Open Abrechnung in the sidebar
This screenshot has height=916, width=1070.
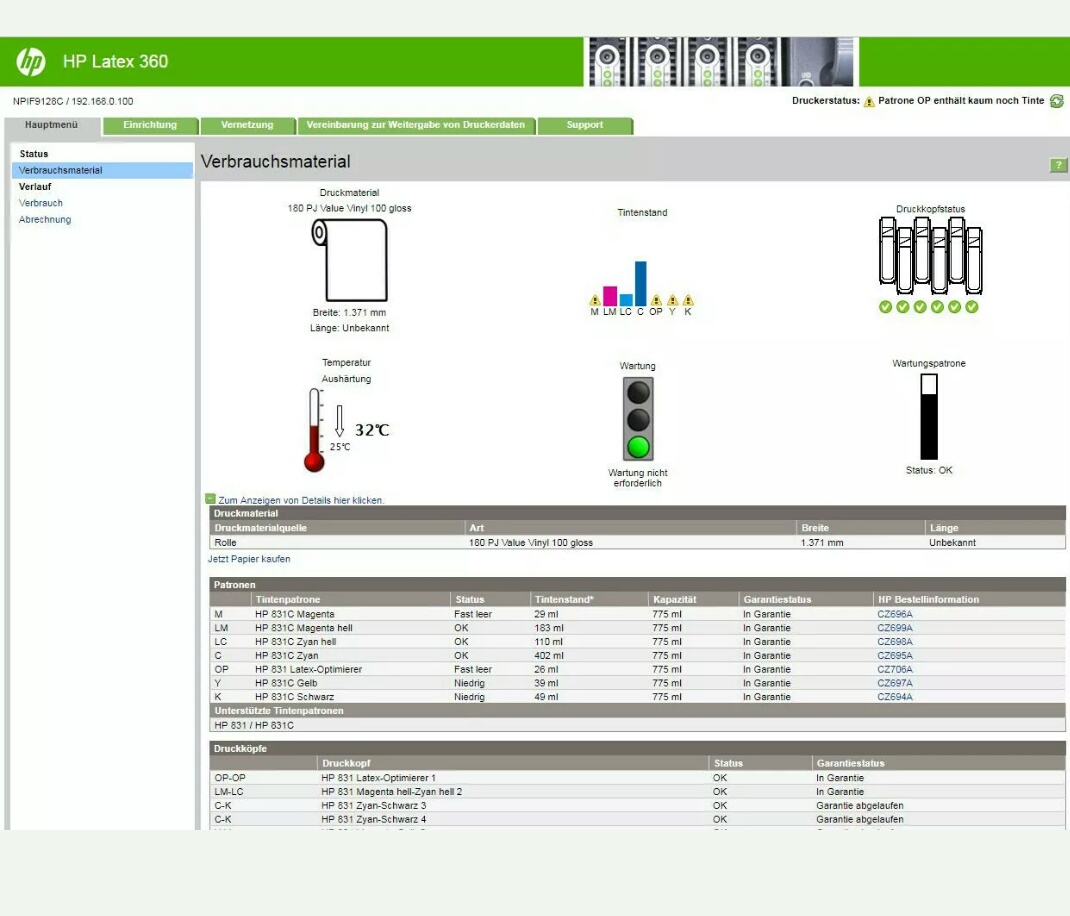coord(45,219)
